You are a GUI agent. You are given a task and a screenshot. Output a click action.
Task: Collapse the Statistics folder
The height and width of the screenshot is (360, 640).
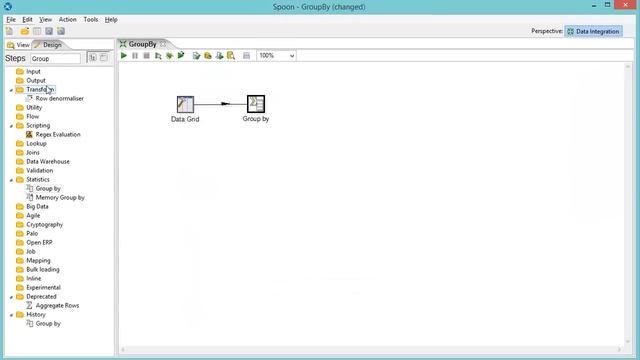[x=11, y=180]
